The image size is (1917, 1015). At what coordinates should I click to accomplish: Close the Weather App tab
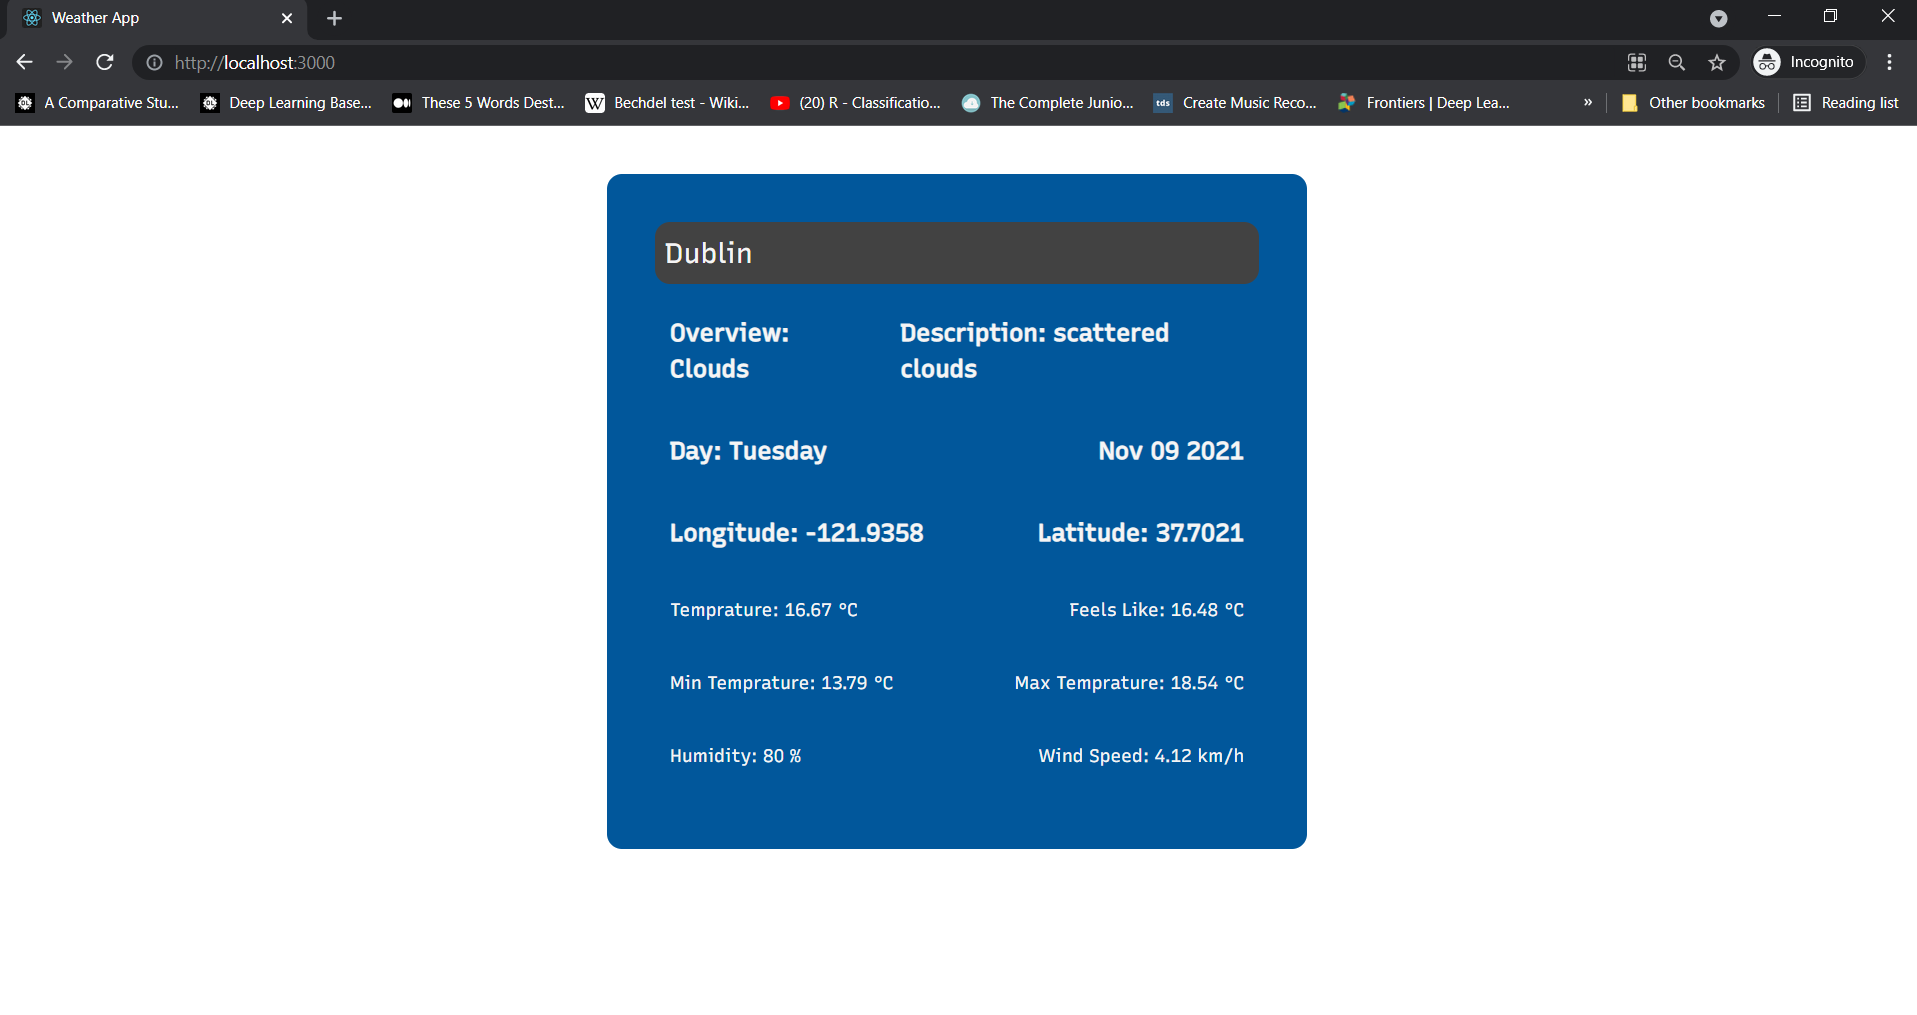pos(287,18)
